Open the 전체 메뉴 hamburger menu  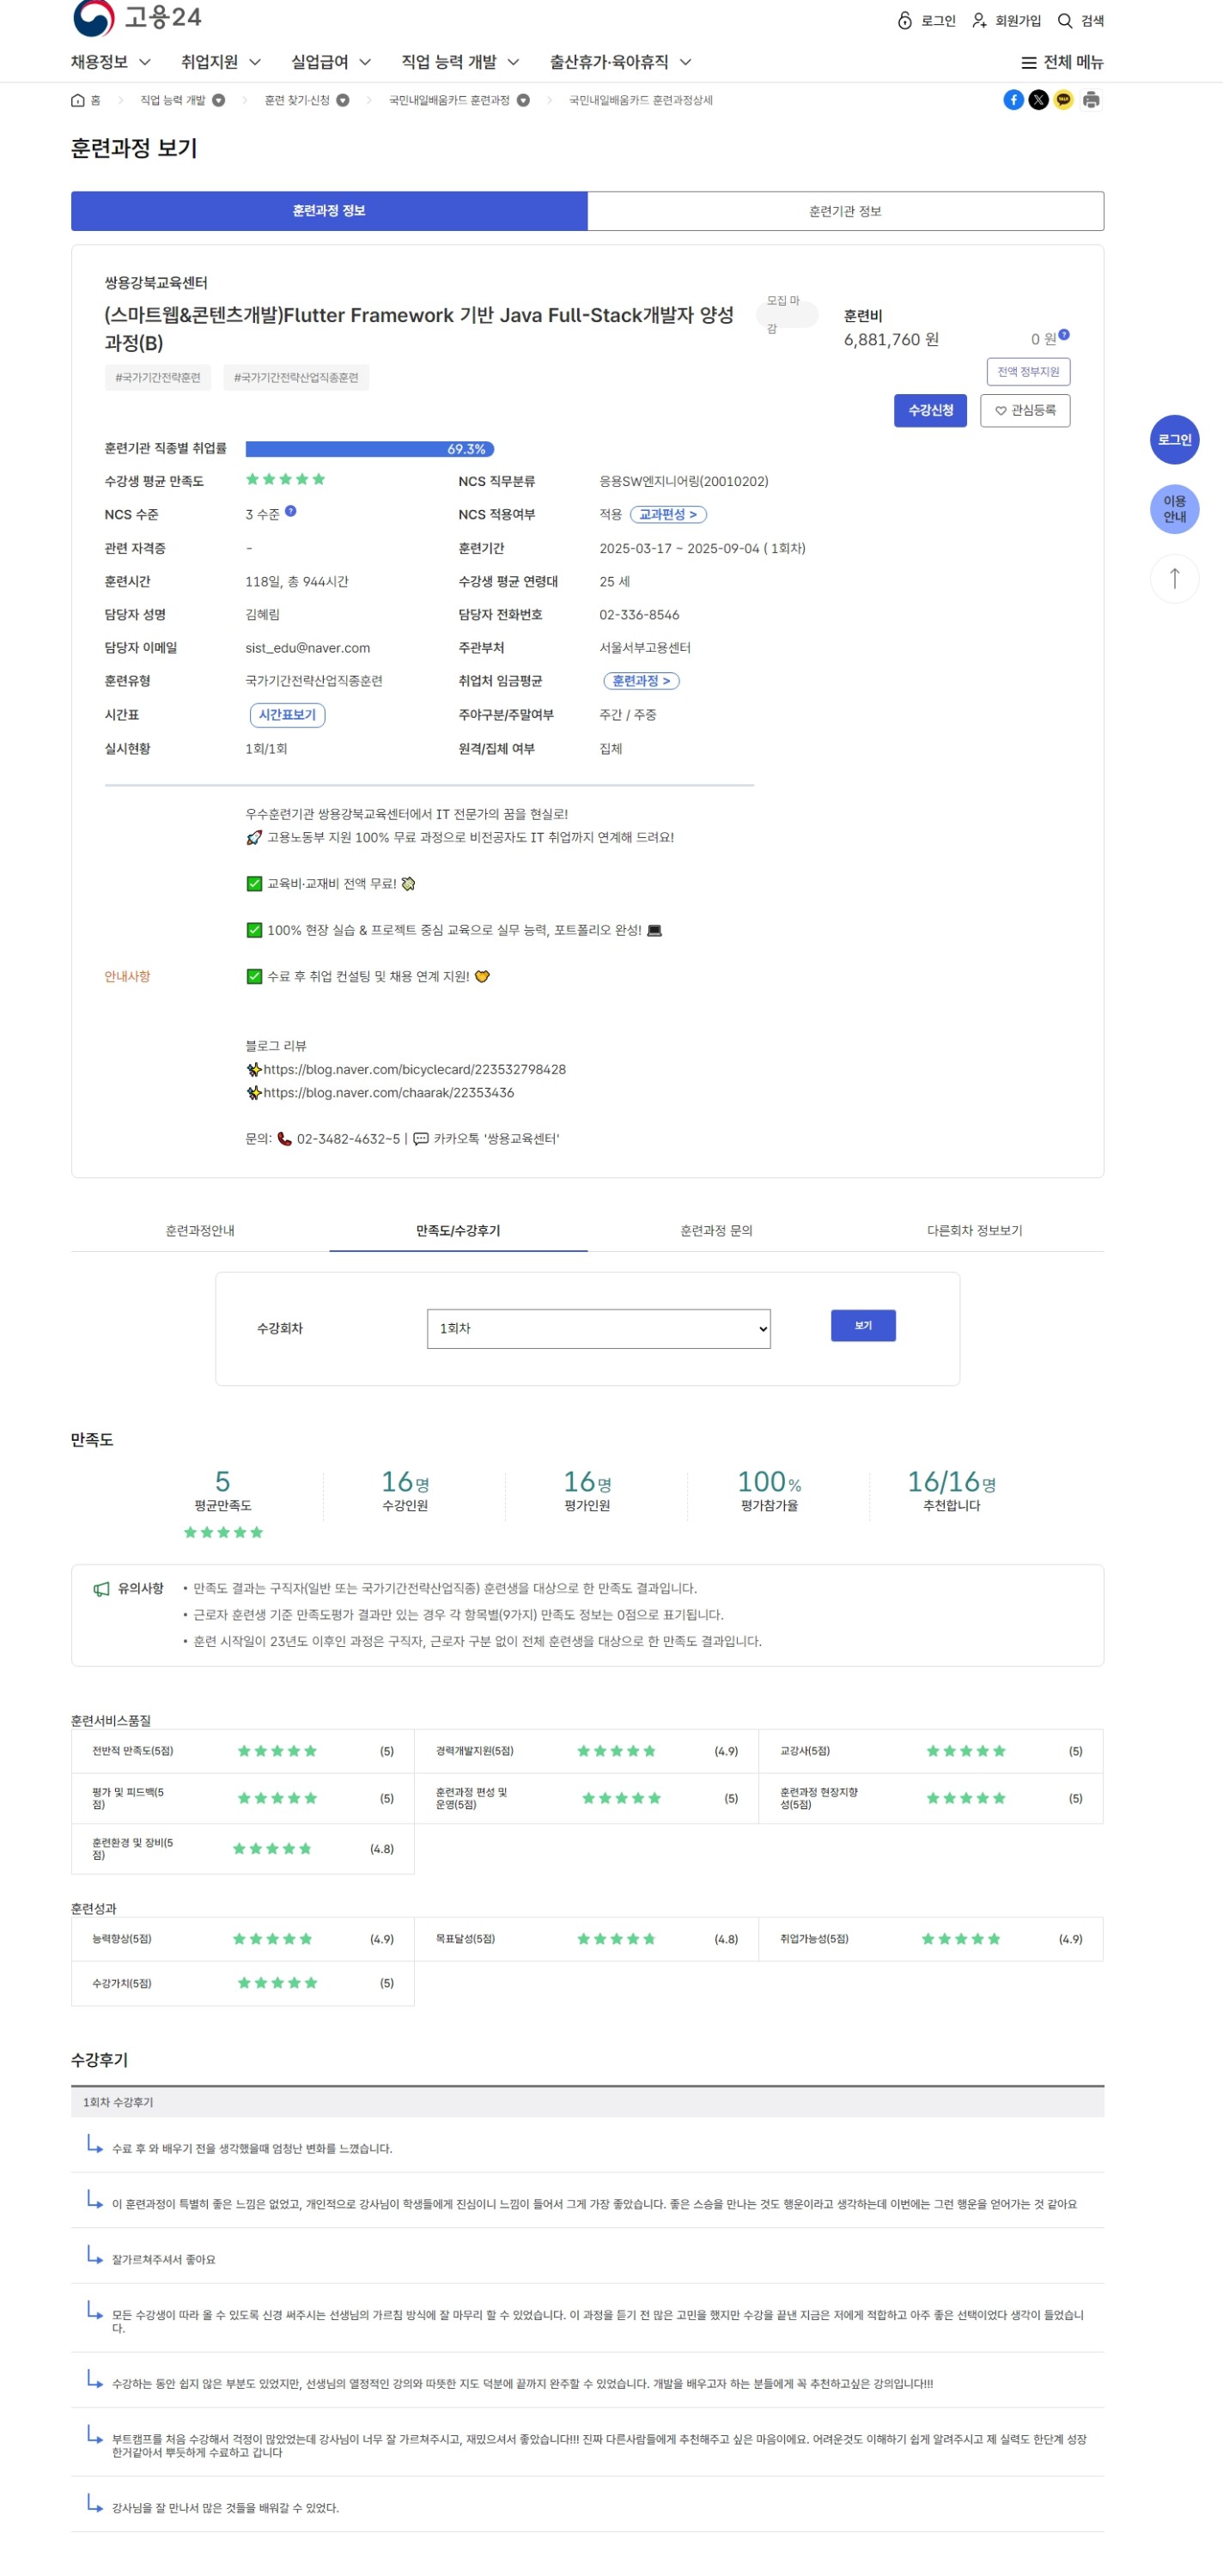(x=1061, y=62)
